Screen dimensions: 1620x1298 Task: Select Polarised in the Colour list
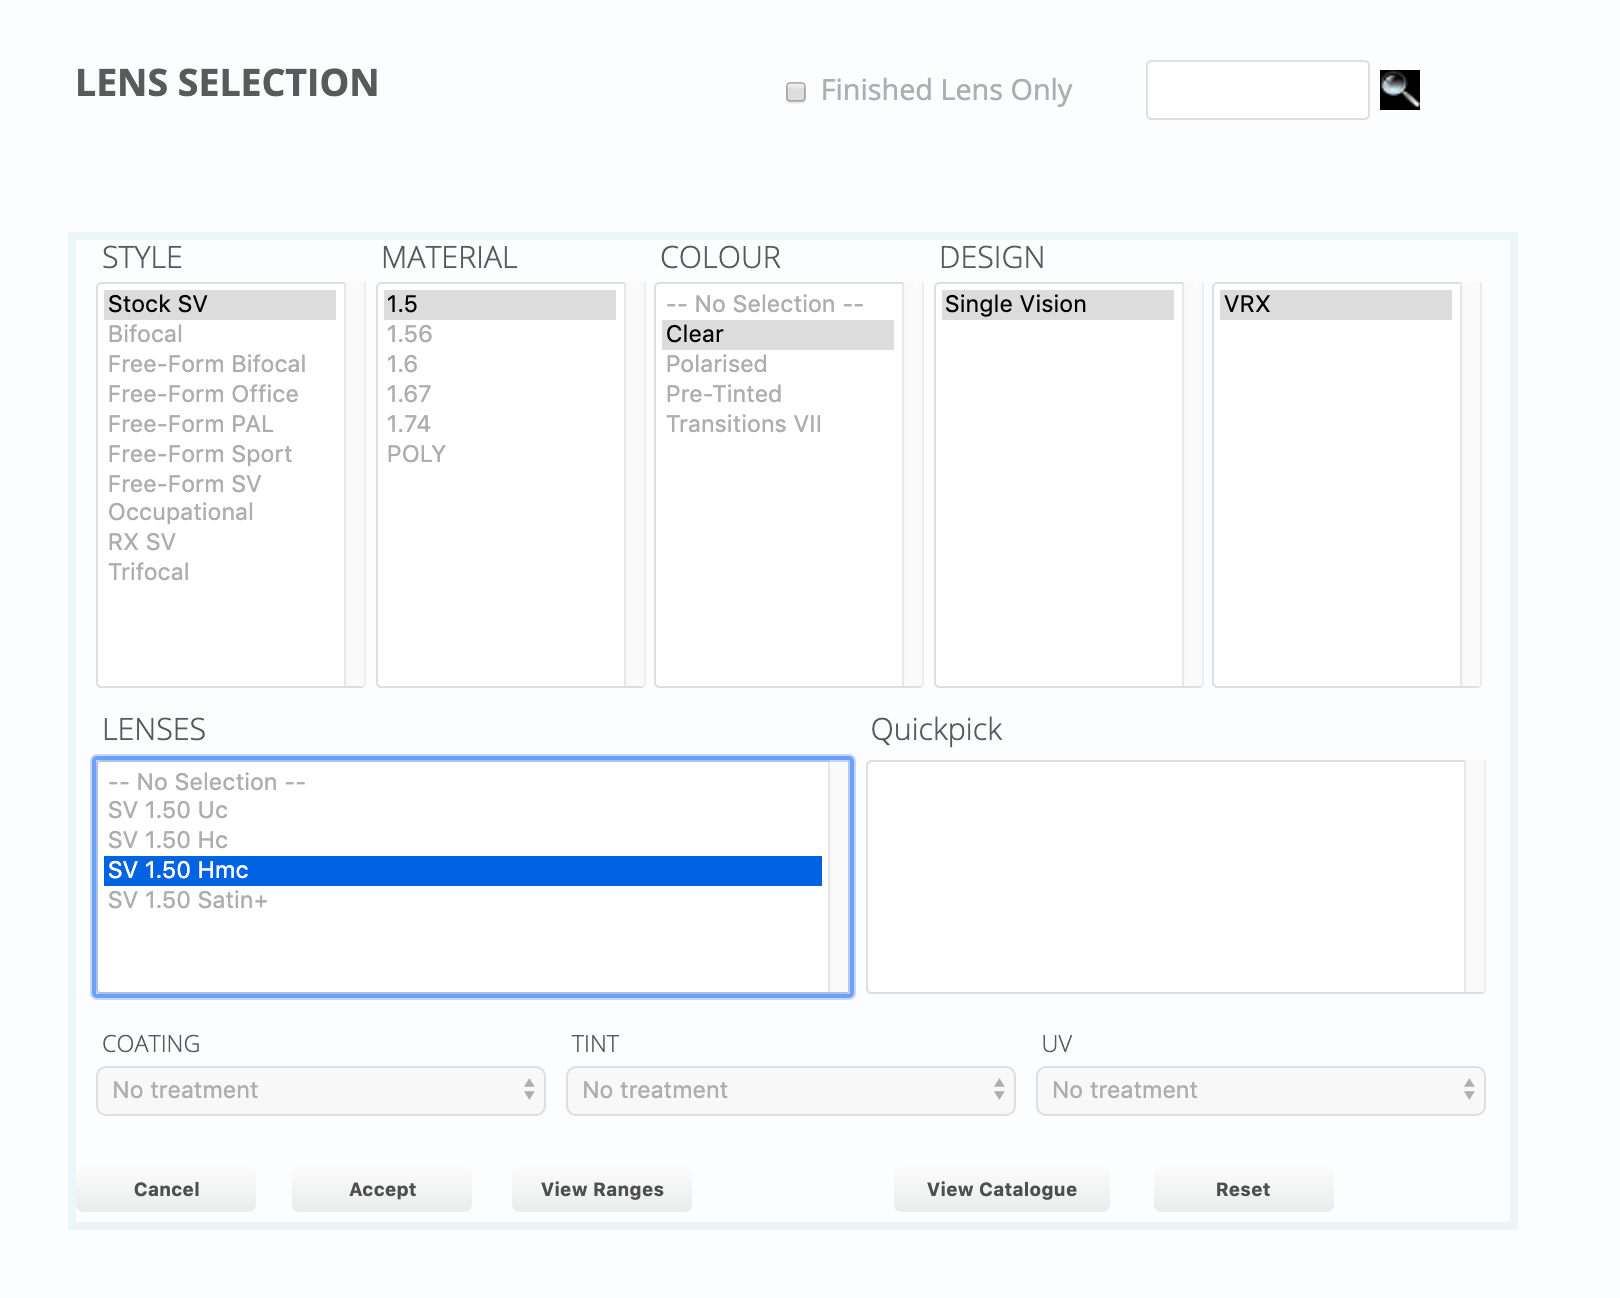[x=717, y=364]
